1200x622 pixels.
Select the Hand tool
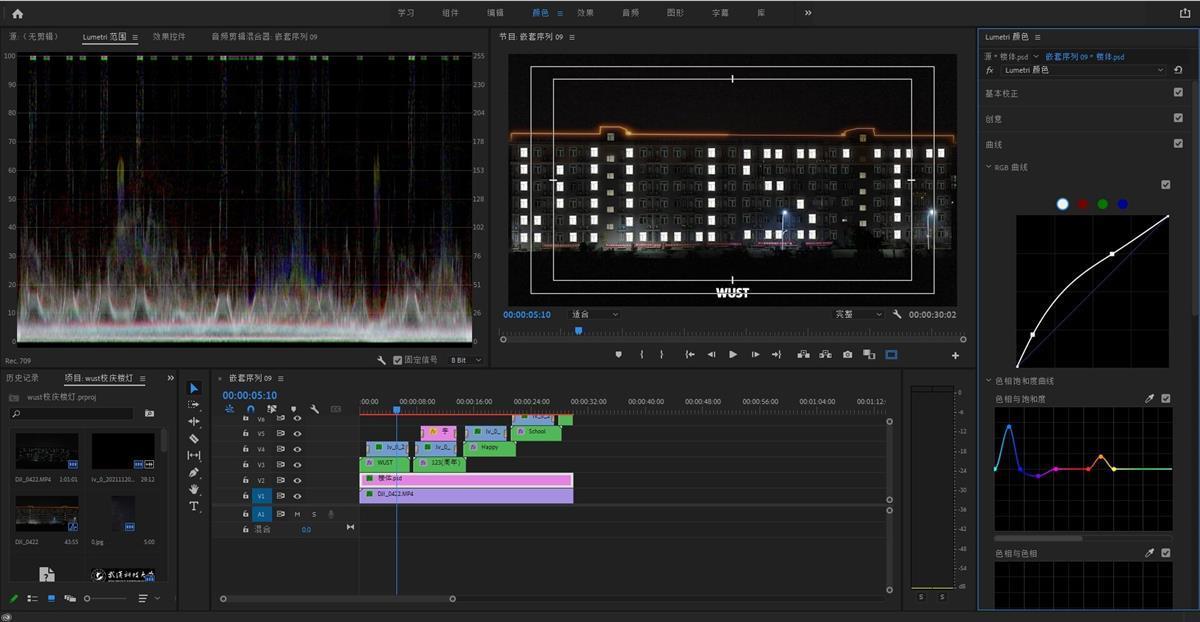click(x=194, y=489)
